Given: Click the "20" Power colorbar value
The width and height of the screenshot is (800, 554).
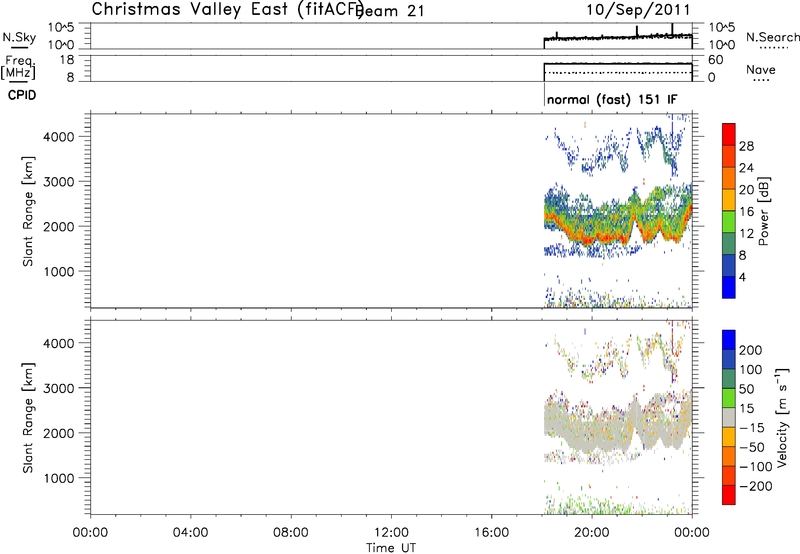Looking at the screenshot, I should coord(746,190).
